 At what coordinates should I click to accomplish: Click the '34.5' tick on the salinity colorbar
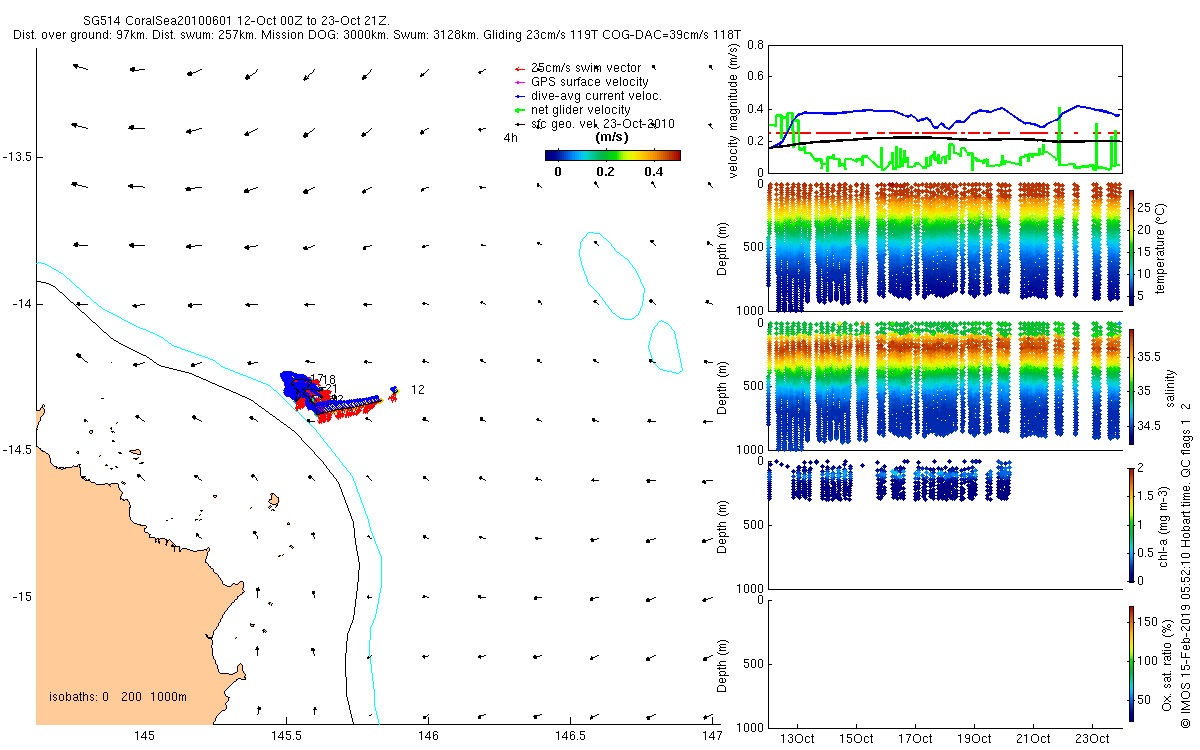click(x=1149, y=426)
